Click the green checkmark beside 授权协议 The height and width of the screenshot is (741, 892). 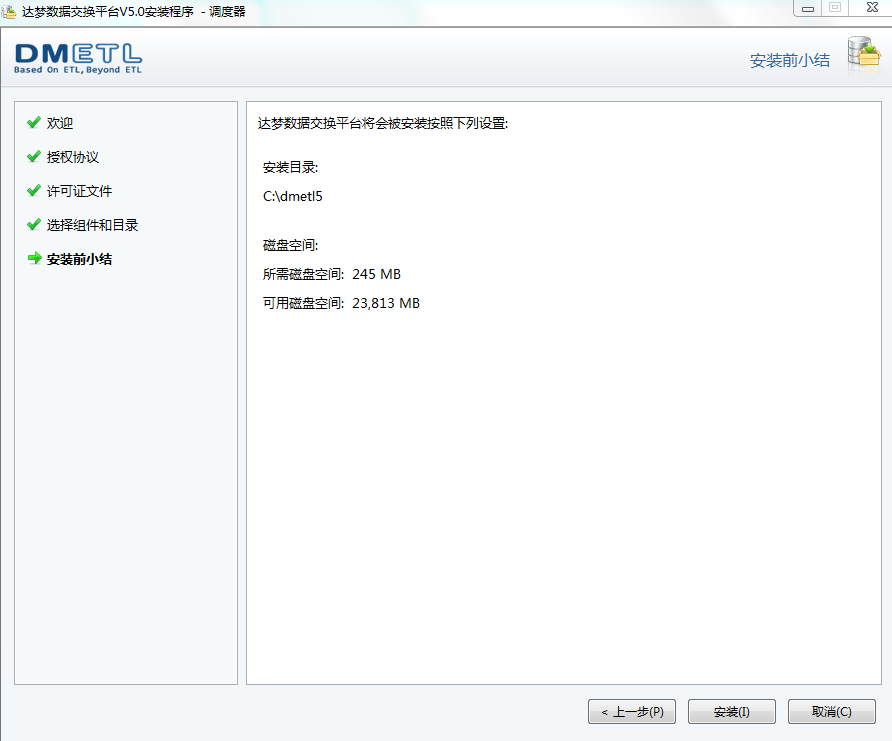coord(34,157)
